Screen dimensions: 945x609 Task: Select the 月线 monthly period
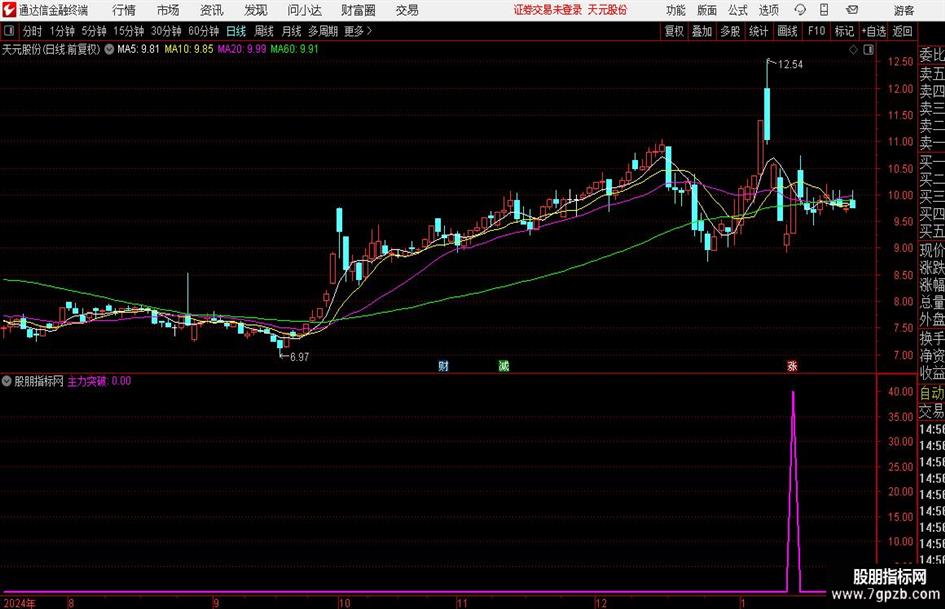coord(292,31)
